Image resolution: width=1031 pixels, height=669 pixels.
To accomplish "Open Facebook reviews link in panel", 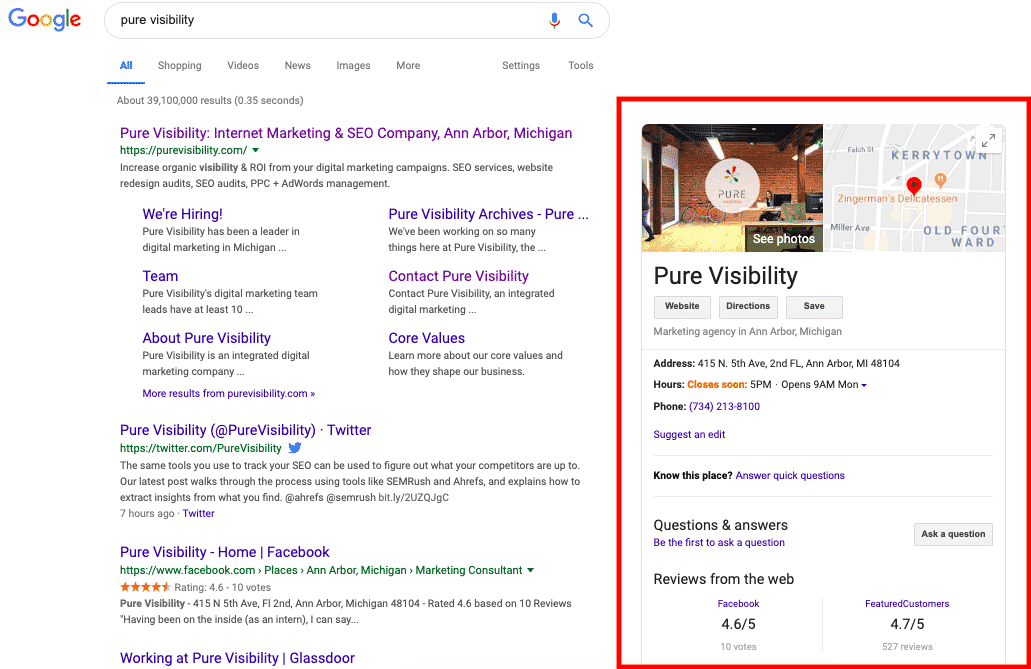I will 738,604.
